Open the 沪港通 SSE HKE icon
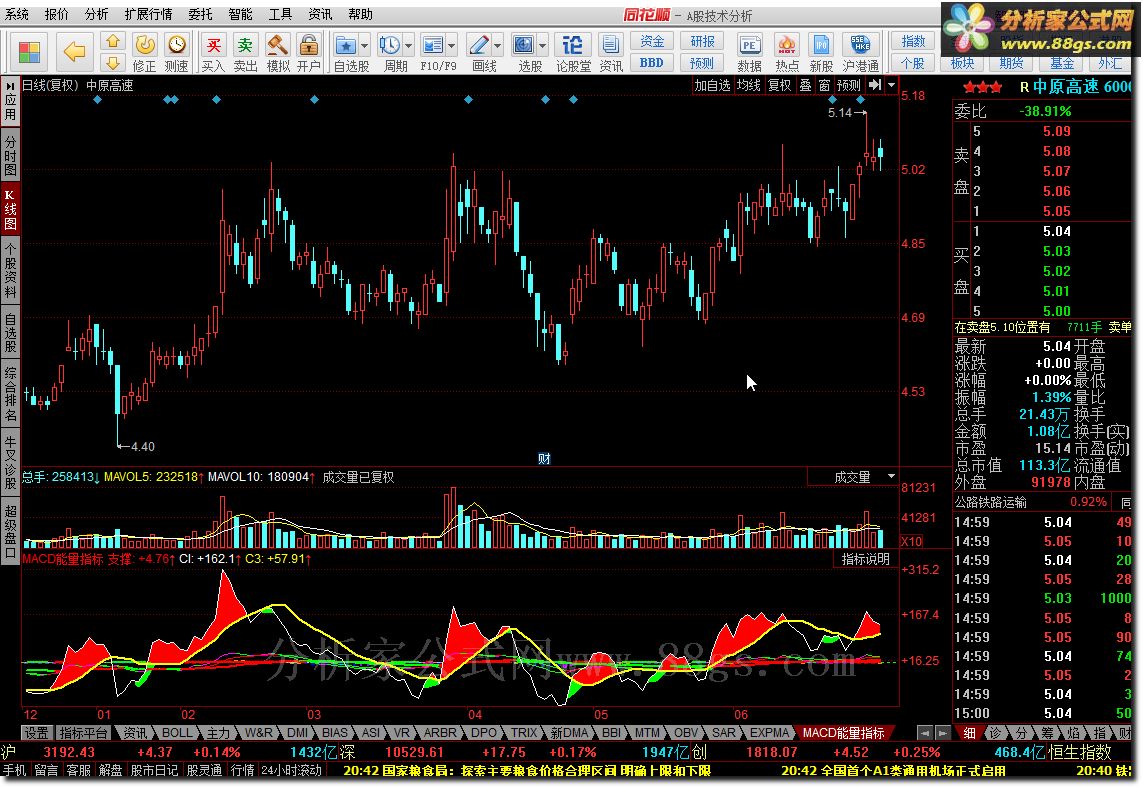 860,52
